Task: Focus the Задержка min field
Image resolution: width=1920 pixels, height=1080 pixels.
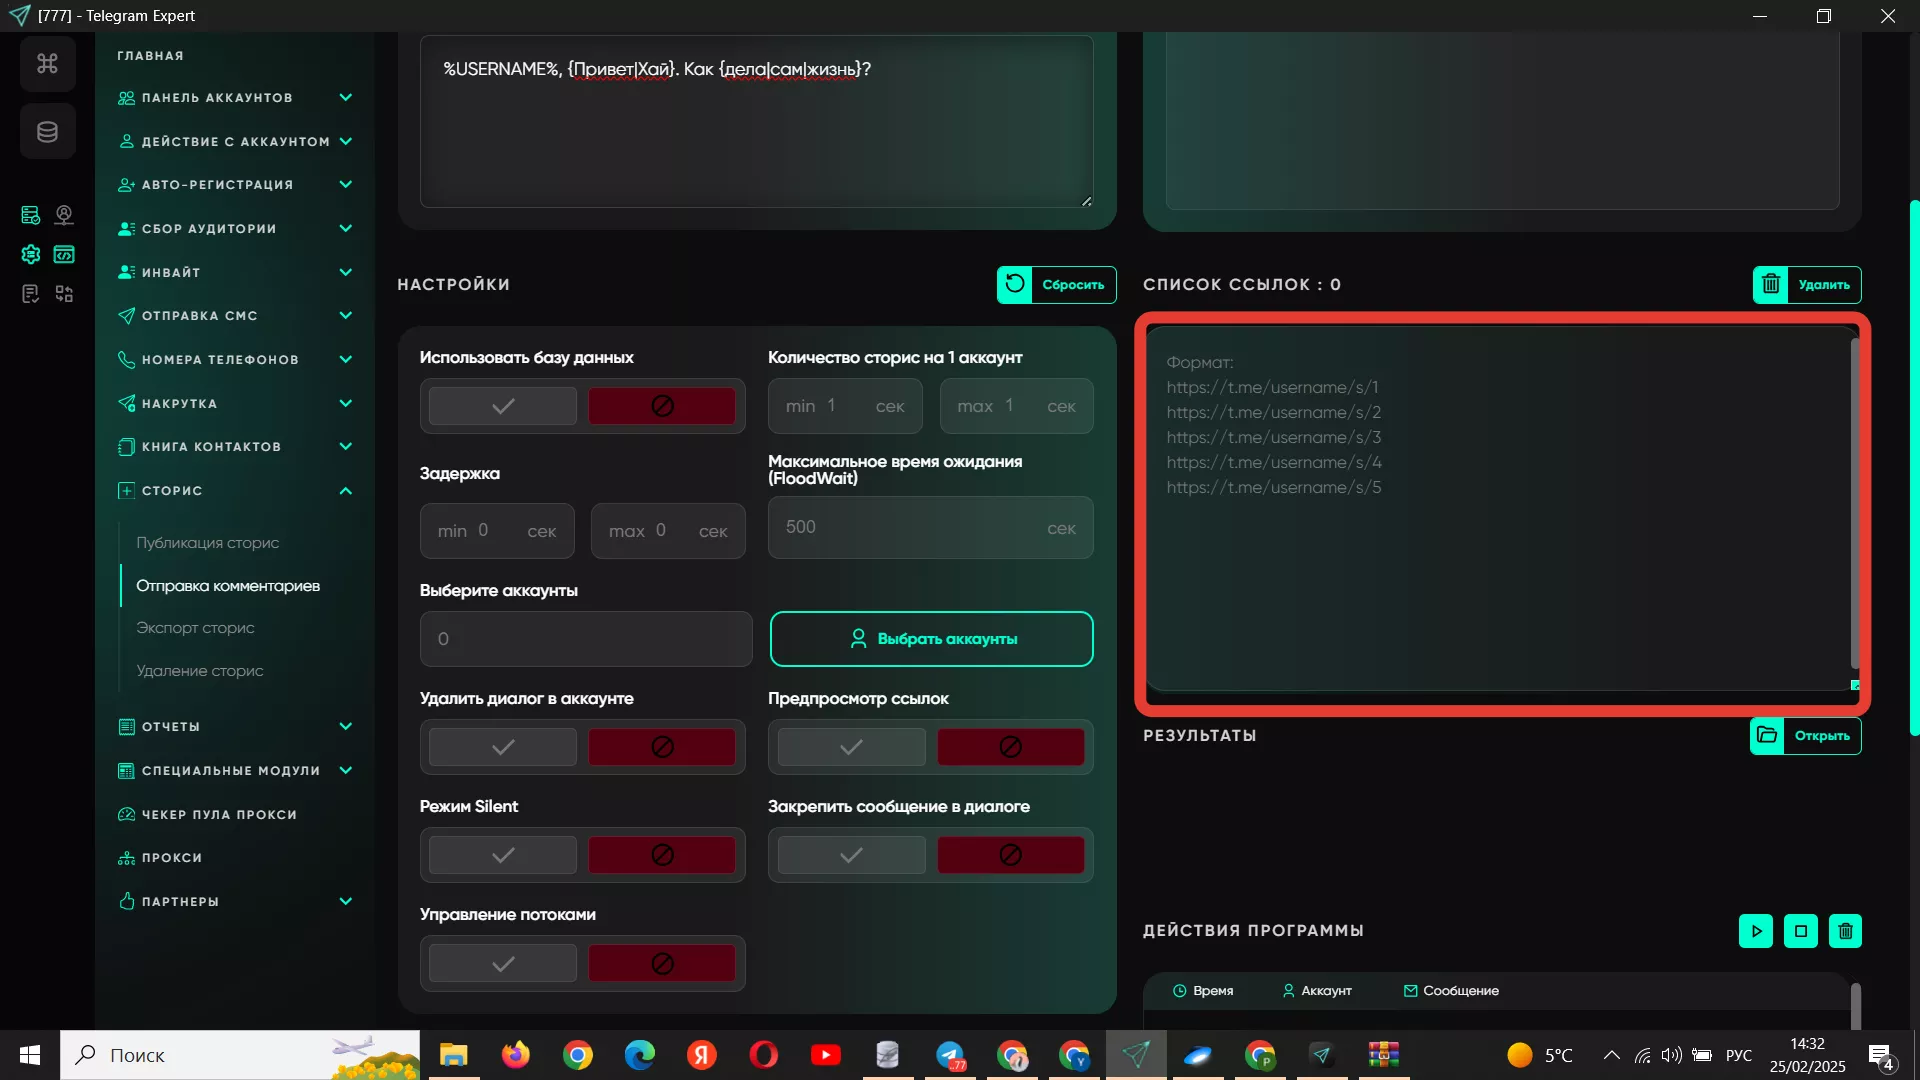Action: (497, 531)
